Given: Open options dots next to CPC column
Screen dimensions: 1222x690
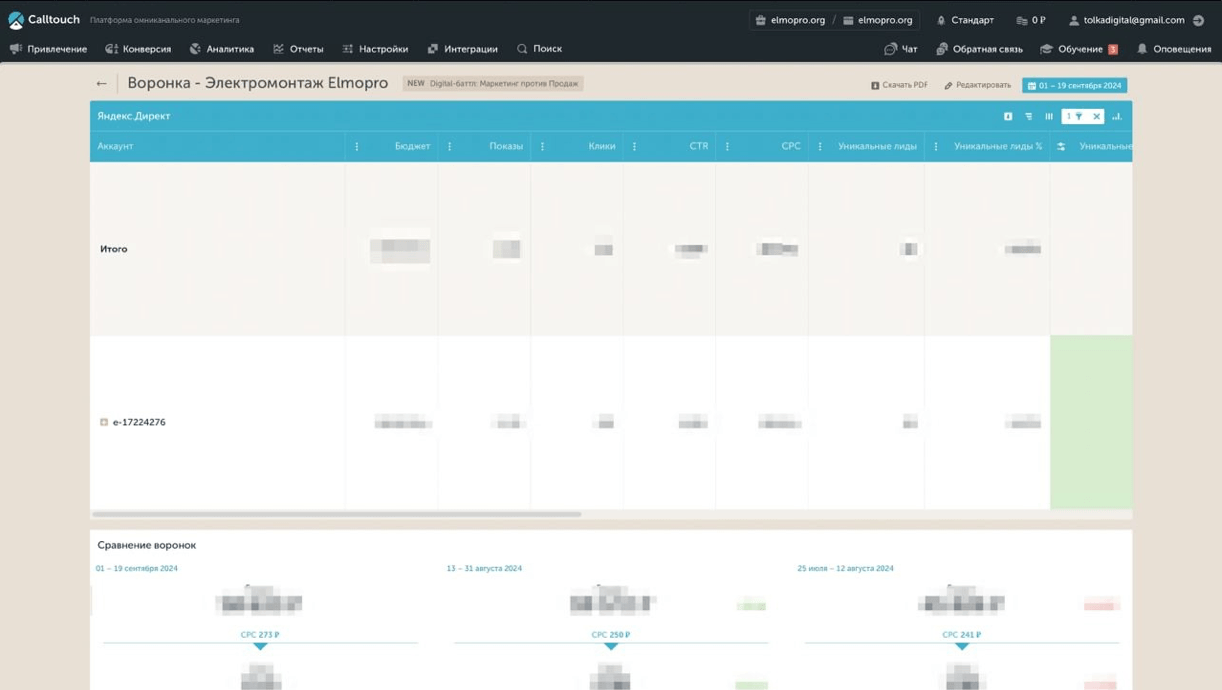Looking at the screenshot, I should 820,147.
